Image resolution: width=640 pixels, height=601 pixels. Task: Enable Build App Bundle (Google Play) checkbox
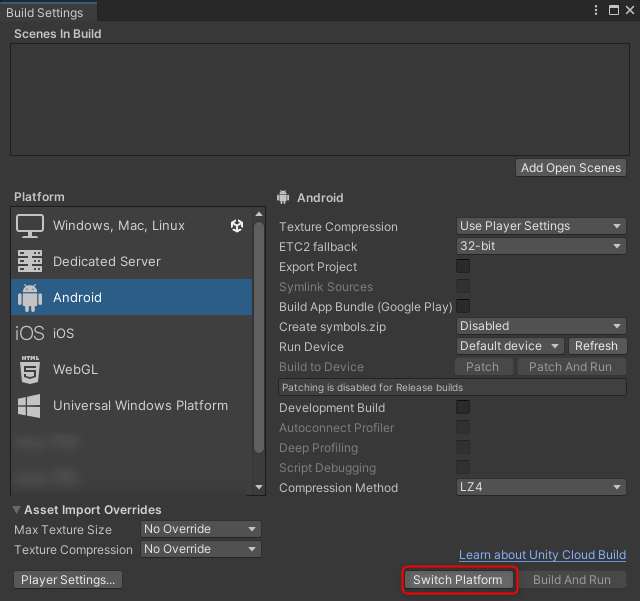point(463,306)
